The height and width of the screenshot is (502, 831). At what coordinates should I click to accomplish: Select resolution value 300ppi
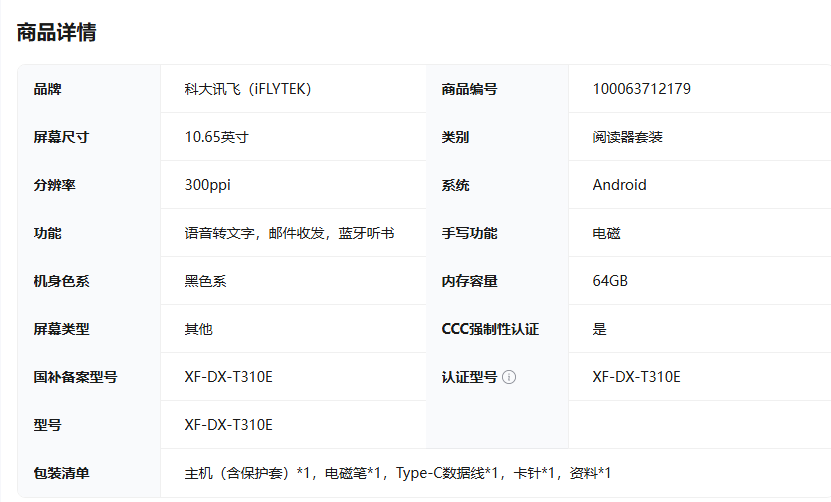[207, 185]
